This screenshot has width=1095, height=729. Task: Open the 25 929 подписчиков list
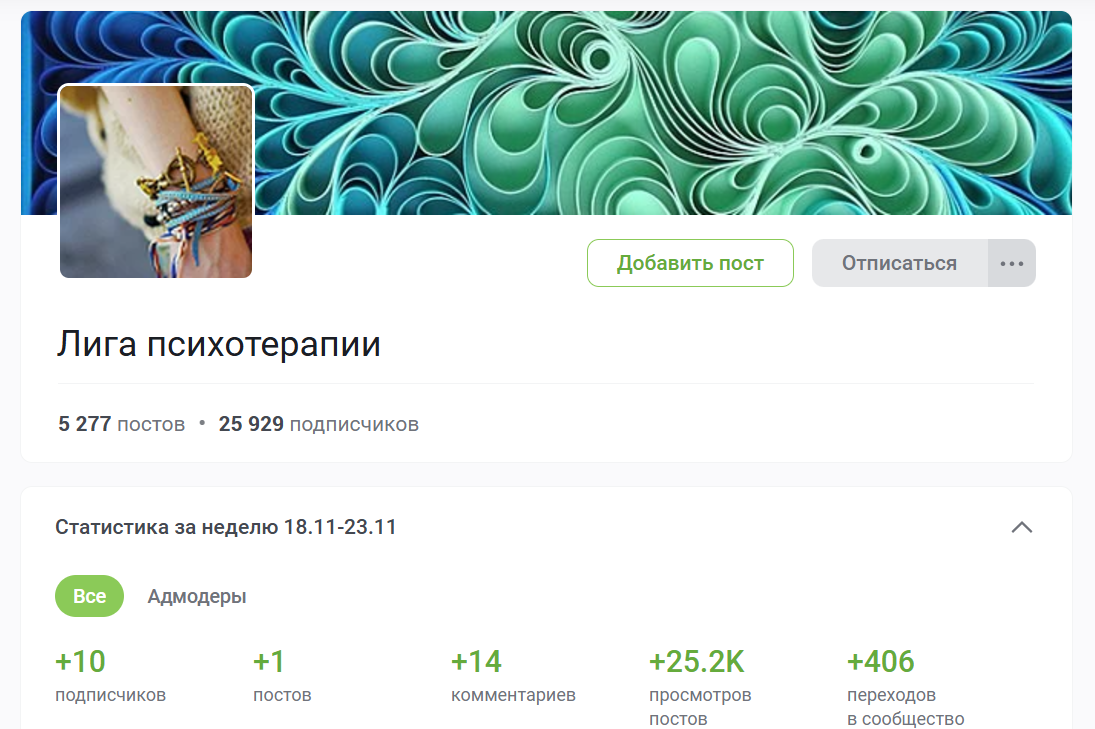[x=318, y=424]
